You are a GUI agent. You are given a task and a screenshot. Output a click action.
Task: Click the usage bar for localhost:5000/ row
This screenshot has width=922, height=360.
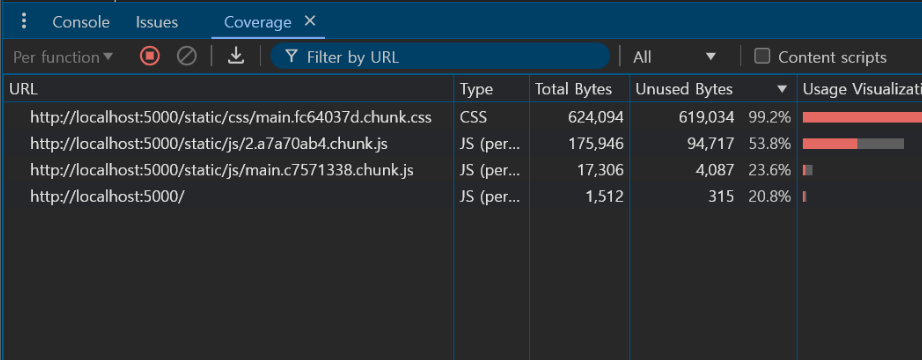(x=804, y=196)
